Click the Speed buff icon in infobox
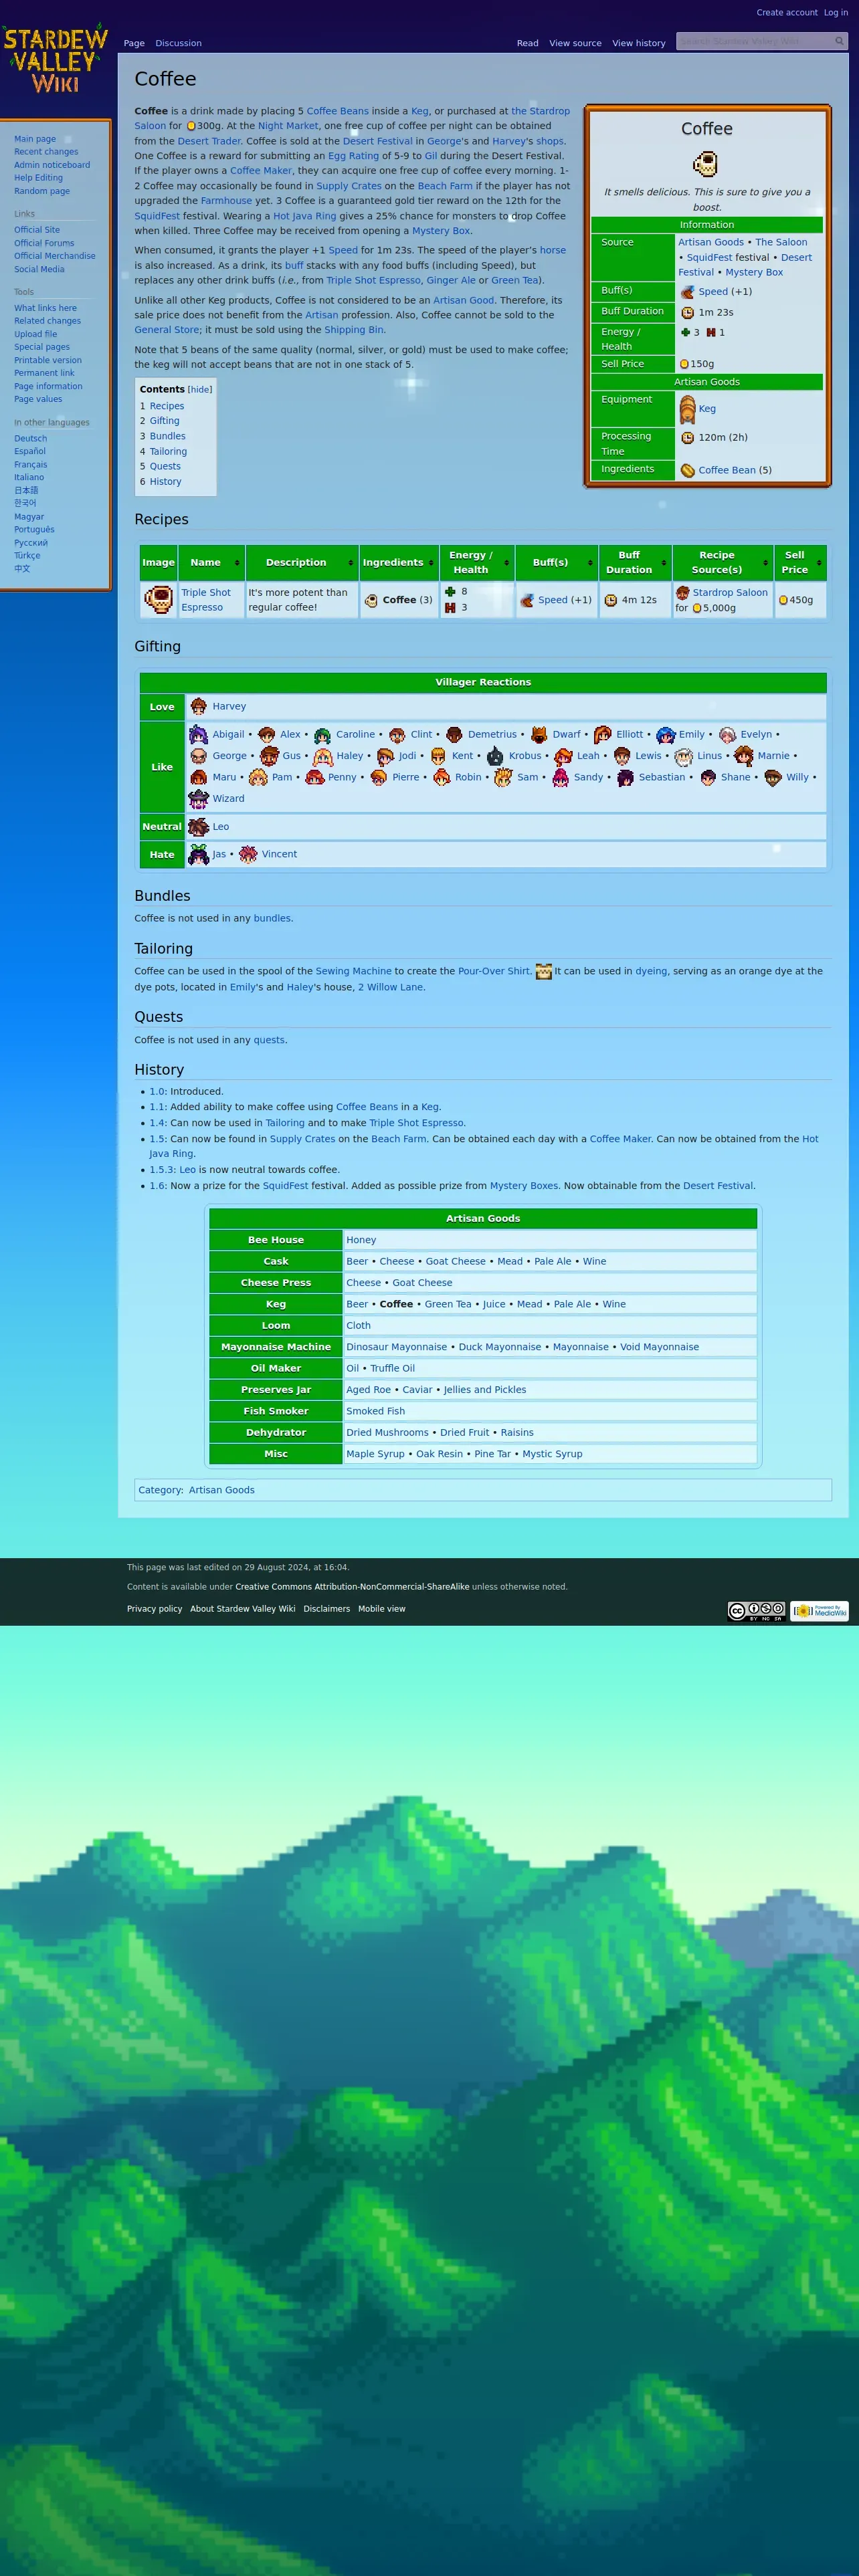 [687, 292]
